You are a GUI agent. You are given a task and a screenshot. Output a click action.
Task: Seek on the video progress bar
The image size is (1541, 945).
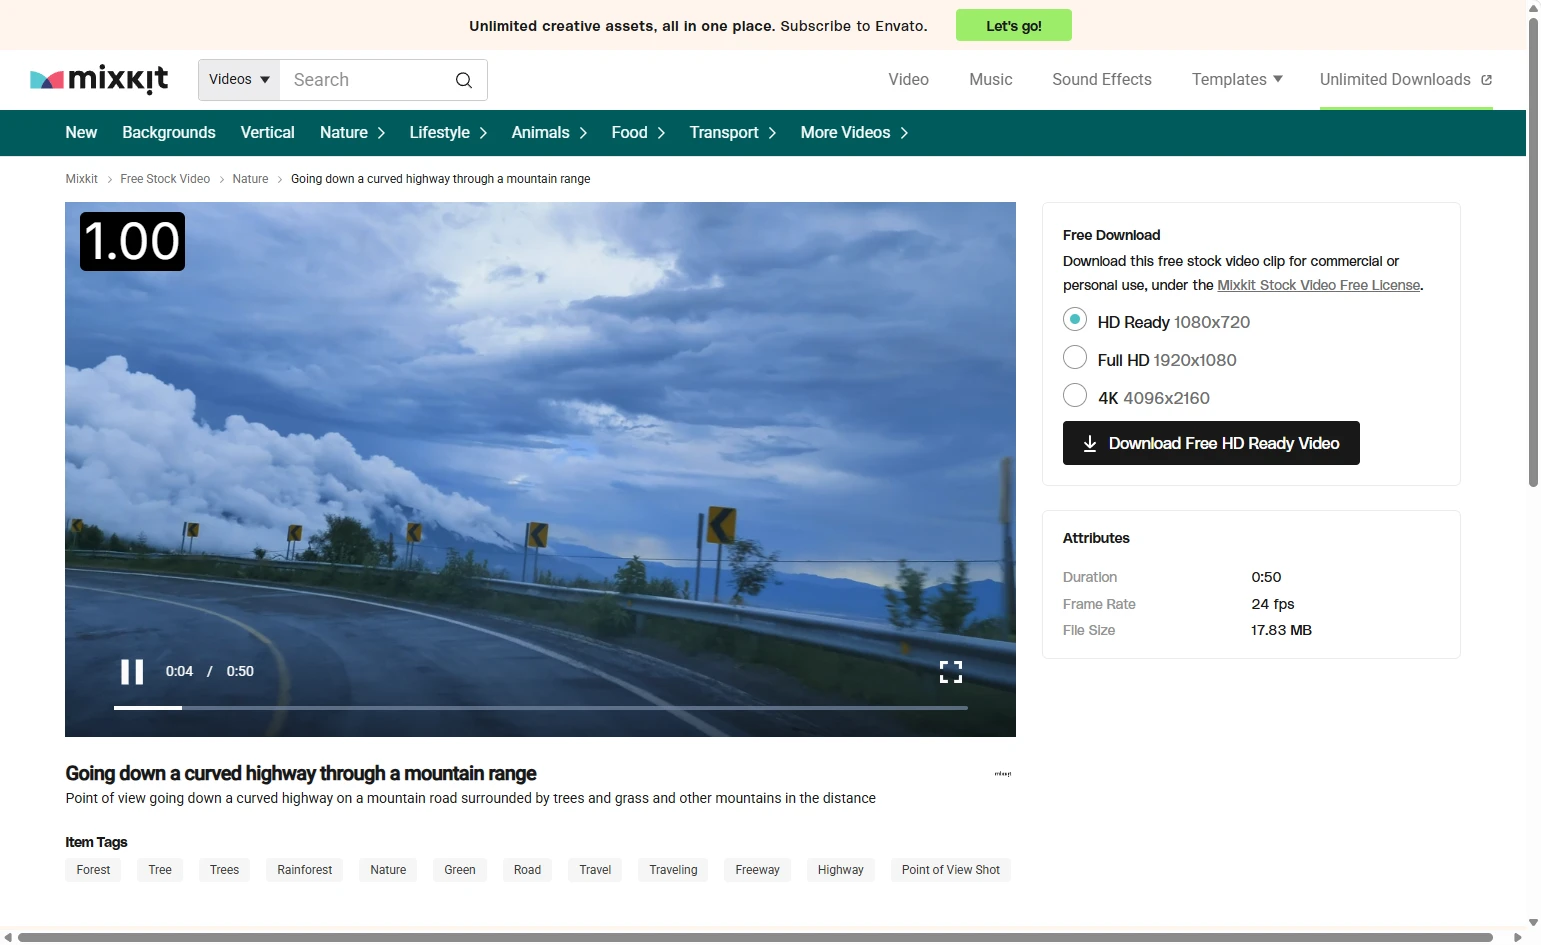tap(540, 708)
